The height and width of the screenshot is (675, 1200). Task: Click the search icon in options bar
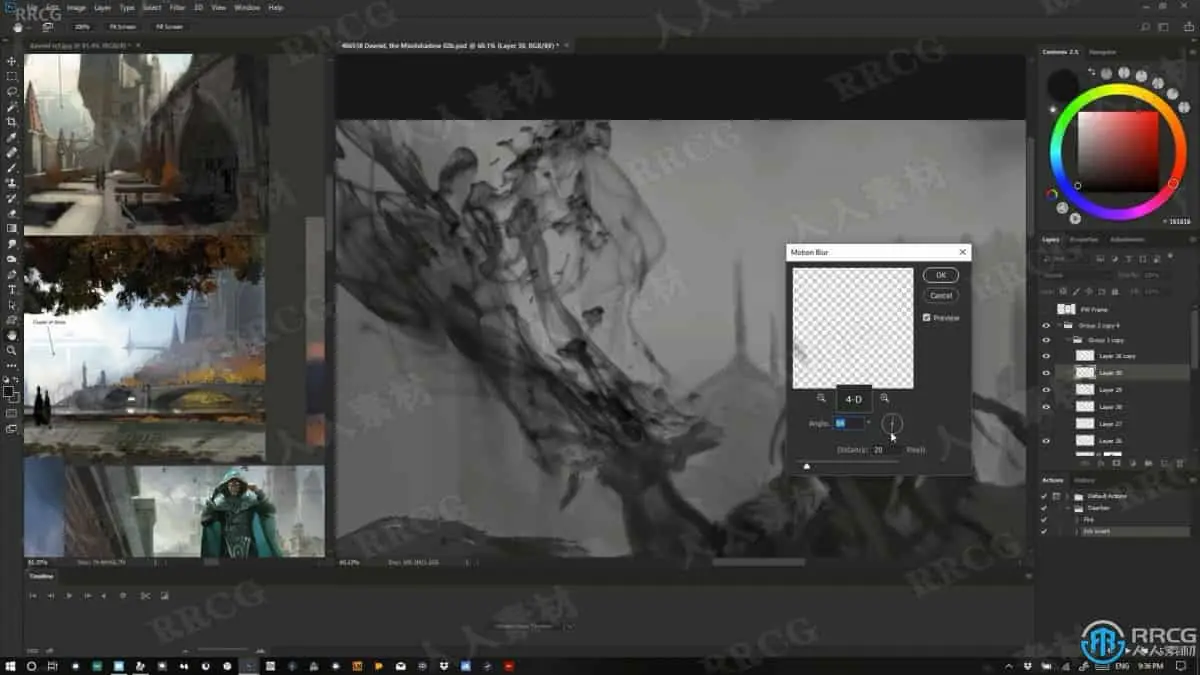[x=1145, y=27]
